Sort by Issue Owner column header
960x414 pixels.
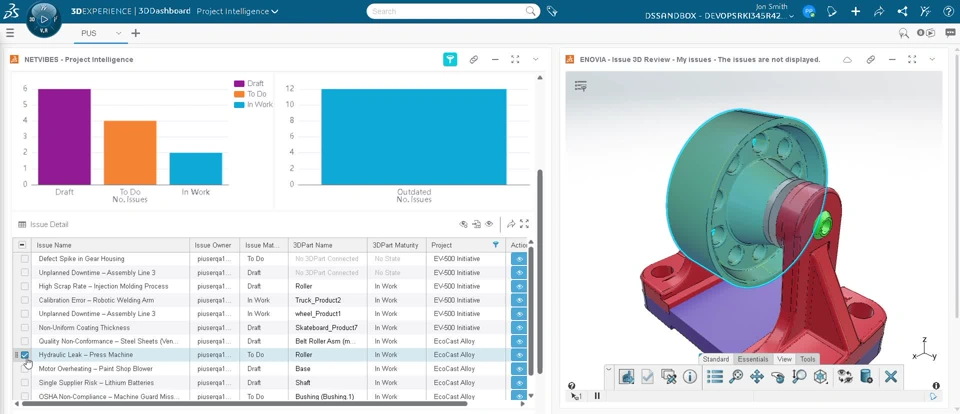(212, 245)
